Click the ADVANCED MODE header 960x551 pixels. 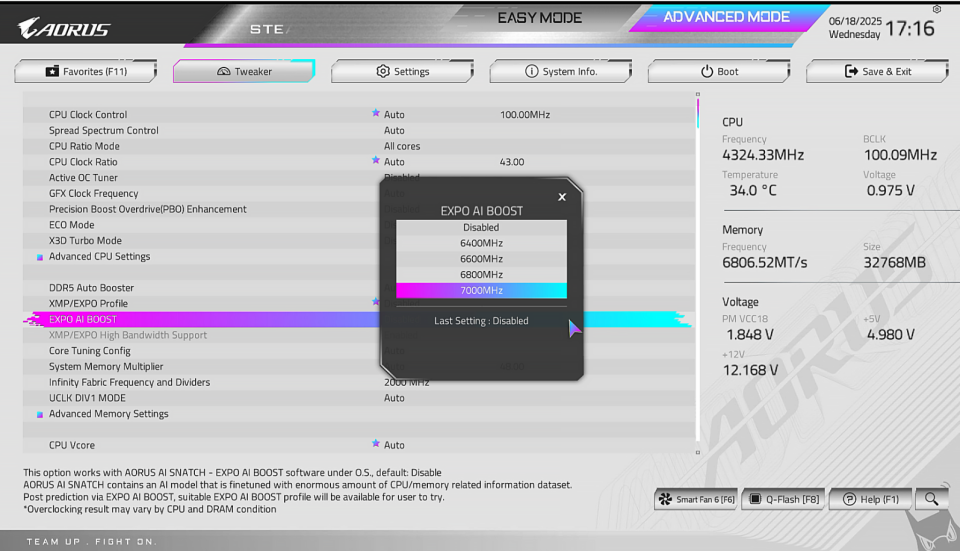click(x=726, y=17)
